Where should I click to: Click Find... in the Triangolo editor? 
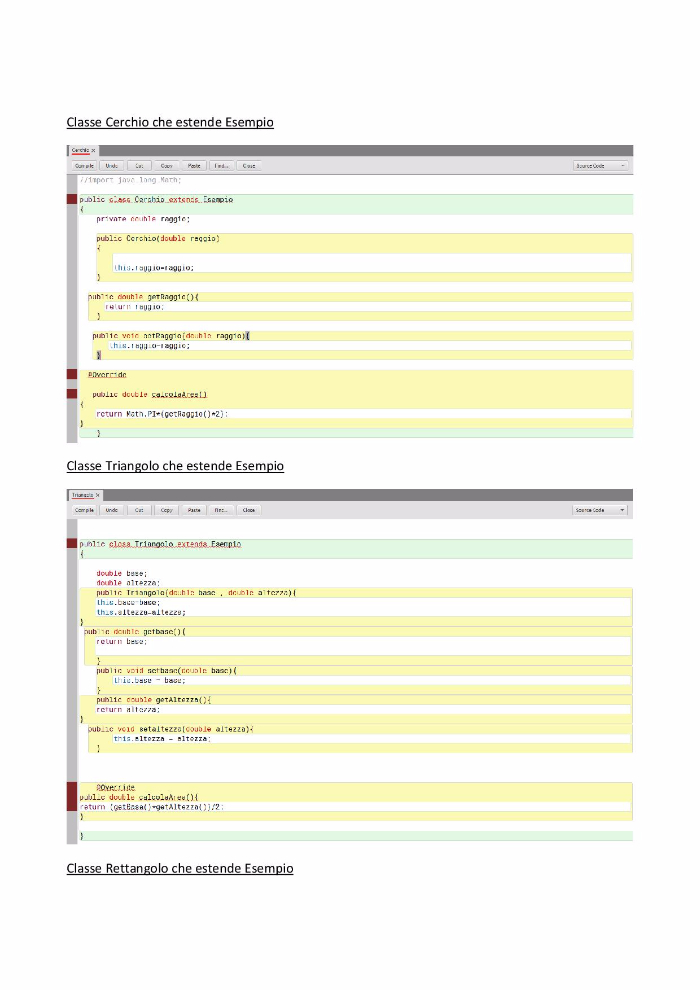(221, 510)
